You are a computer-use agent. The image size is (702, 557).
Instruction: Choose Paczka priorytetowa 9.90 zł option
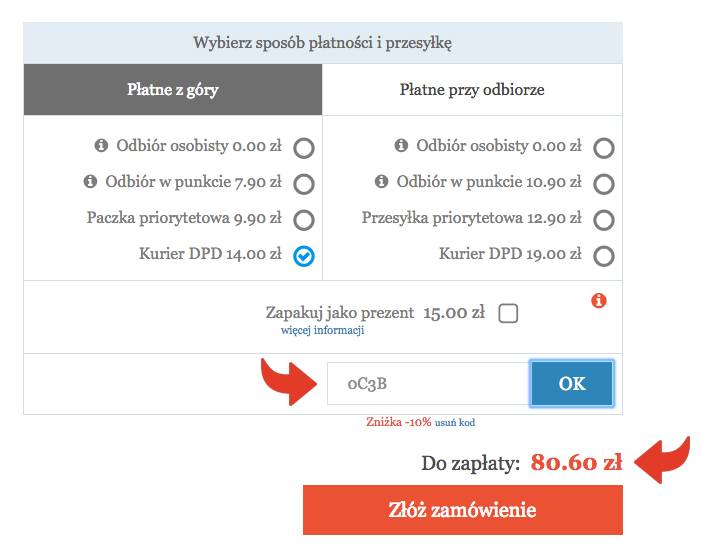[x=304, y=220]
